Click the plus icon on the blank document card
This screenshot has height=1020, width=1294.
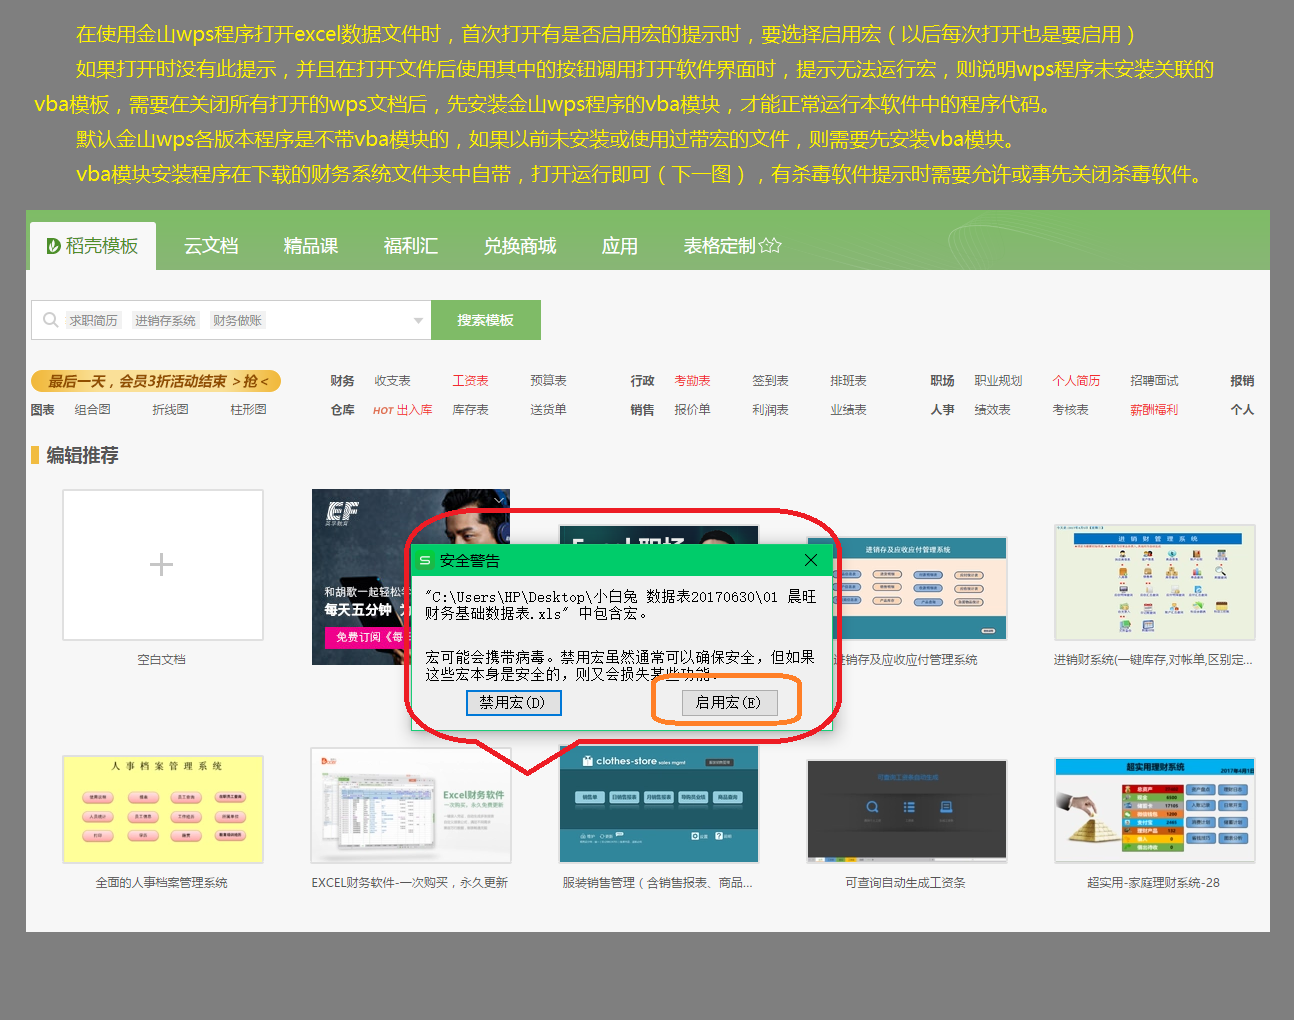(162, 564)
